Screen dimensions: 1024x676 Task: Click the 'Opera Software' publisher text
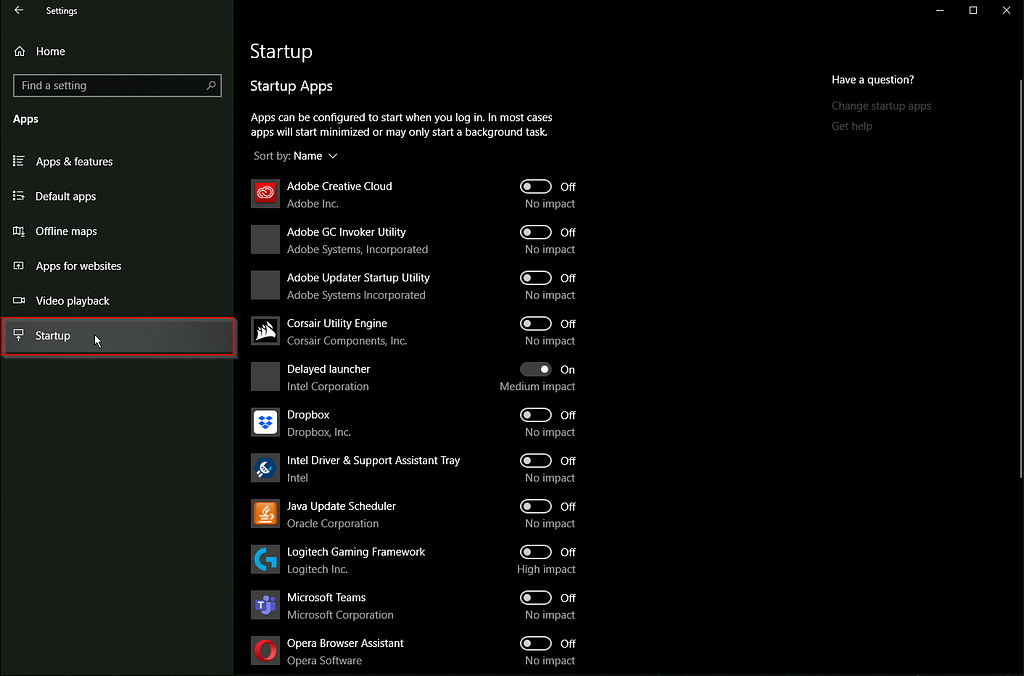(x=324, y=661)
